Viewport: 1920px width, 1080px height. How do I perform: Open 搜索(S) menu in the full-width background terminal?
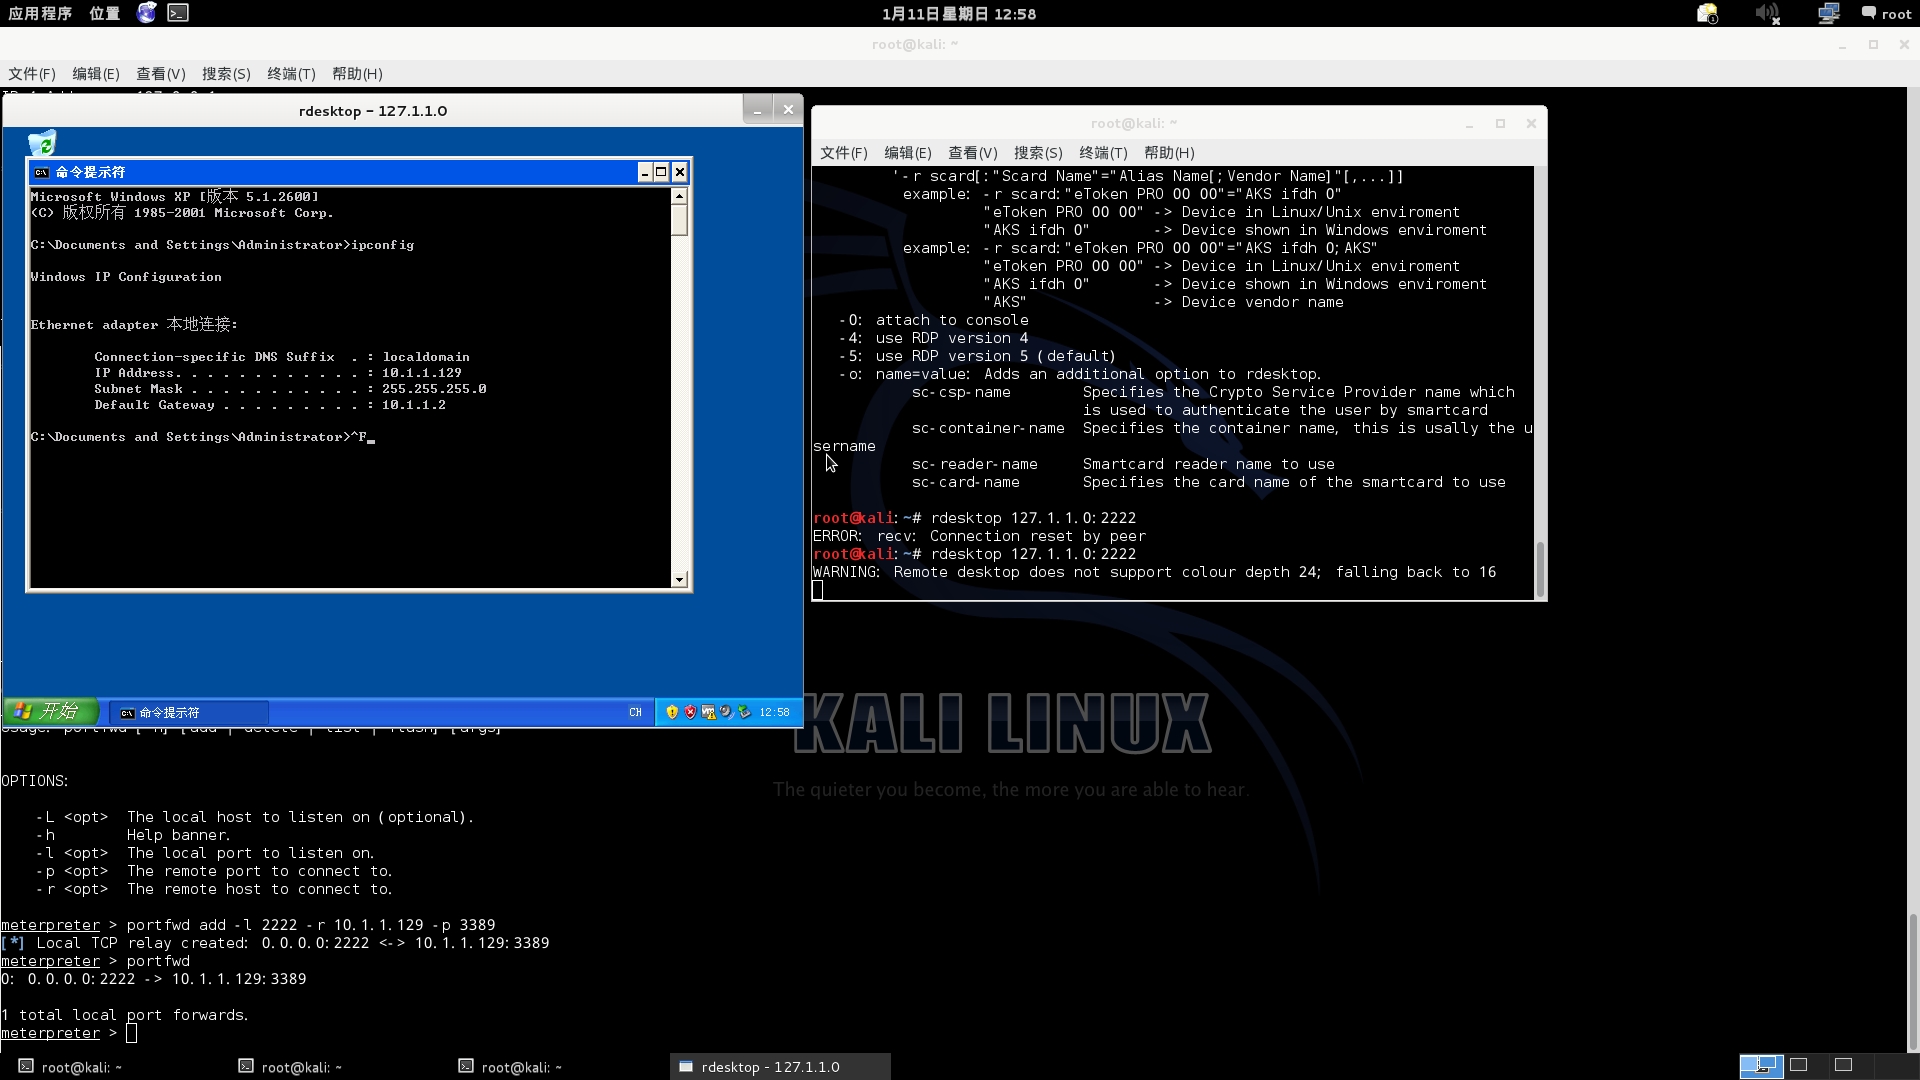pyautogui.click(x=226, y=74)
